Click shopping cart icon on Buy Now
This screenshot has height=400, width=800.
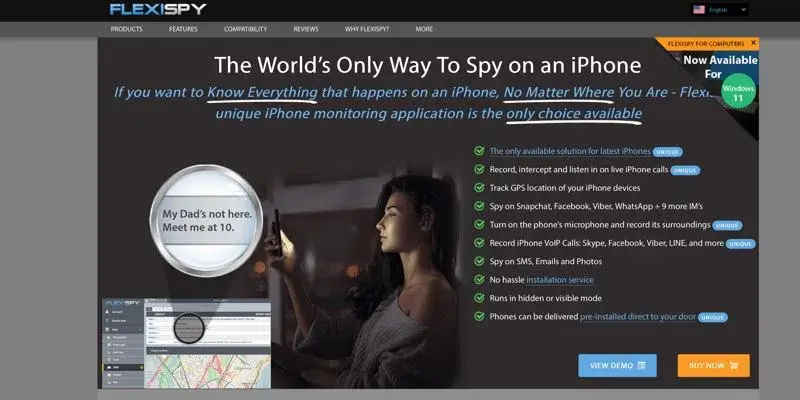tap(734, 365)
